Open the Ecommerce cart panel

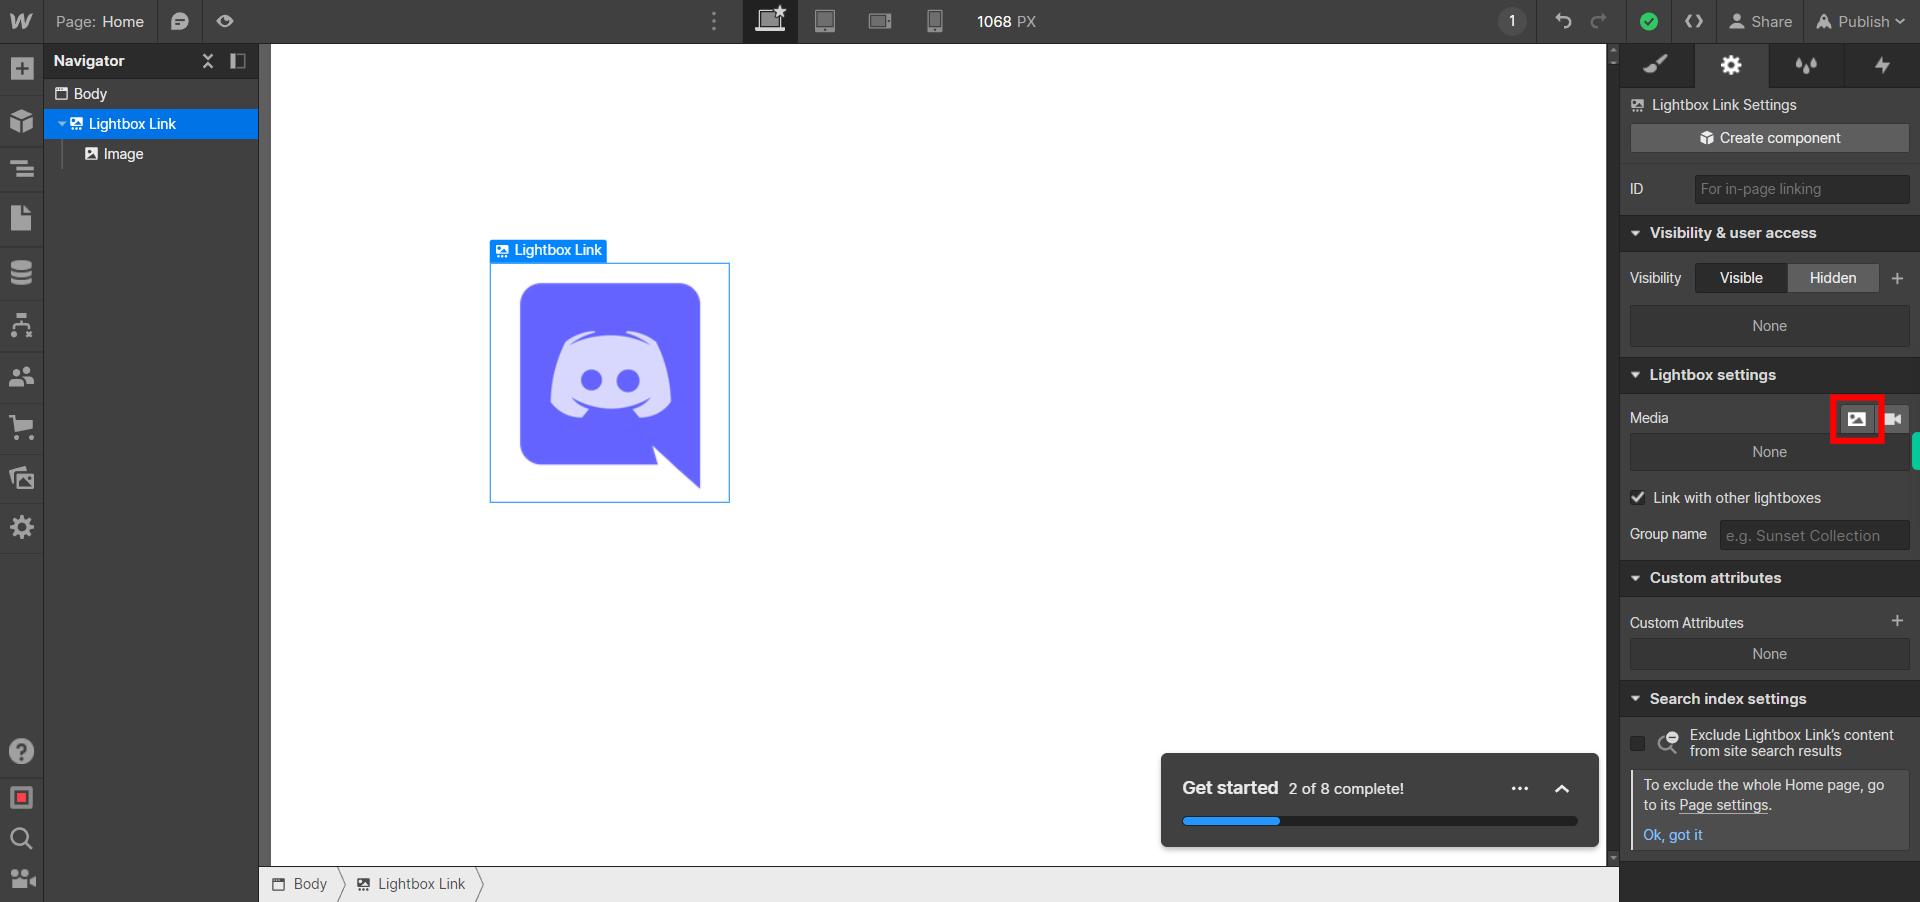(21, 428)
